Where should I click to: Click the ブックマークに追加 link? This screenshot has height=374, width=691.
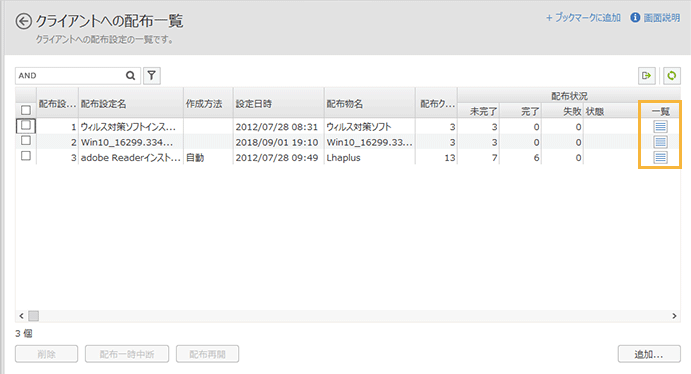click(583, 18)
